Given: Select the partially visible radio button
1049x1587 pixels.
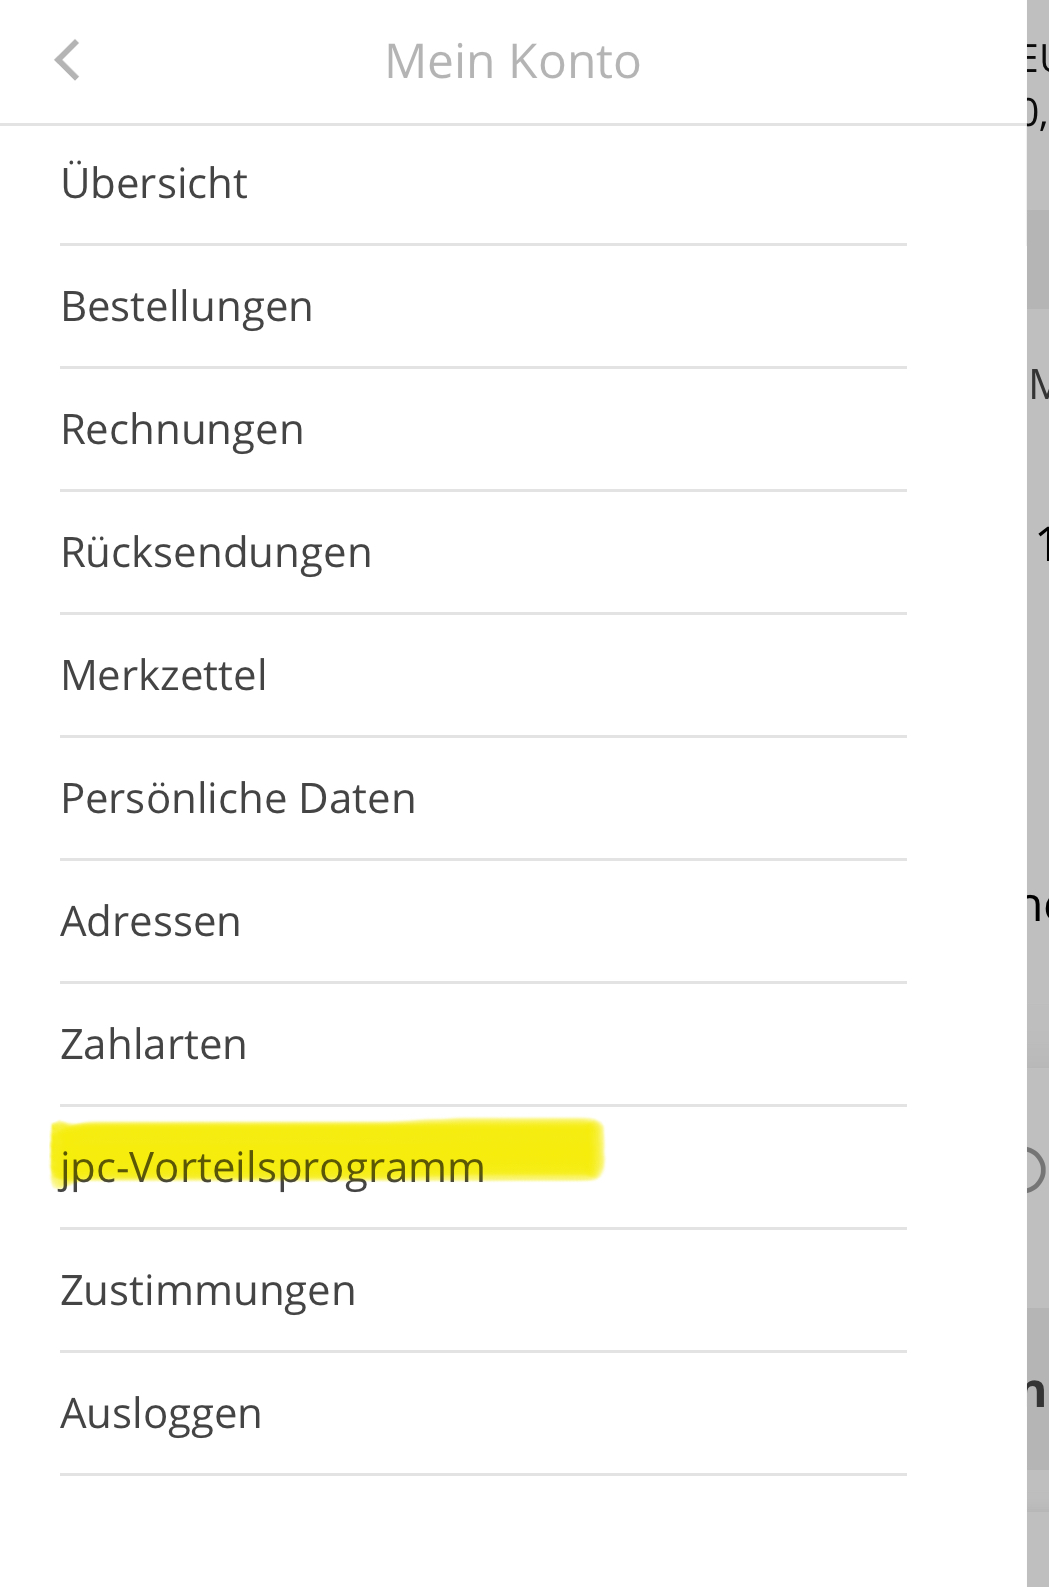Looking at the screenshot, I should point(1036,1169).
